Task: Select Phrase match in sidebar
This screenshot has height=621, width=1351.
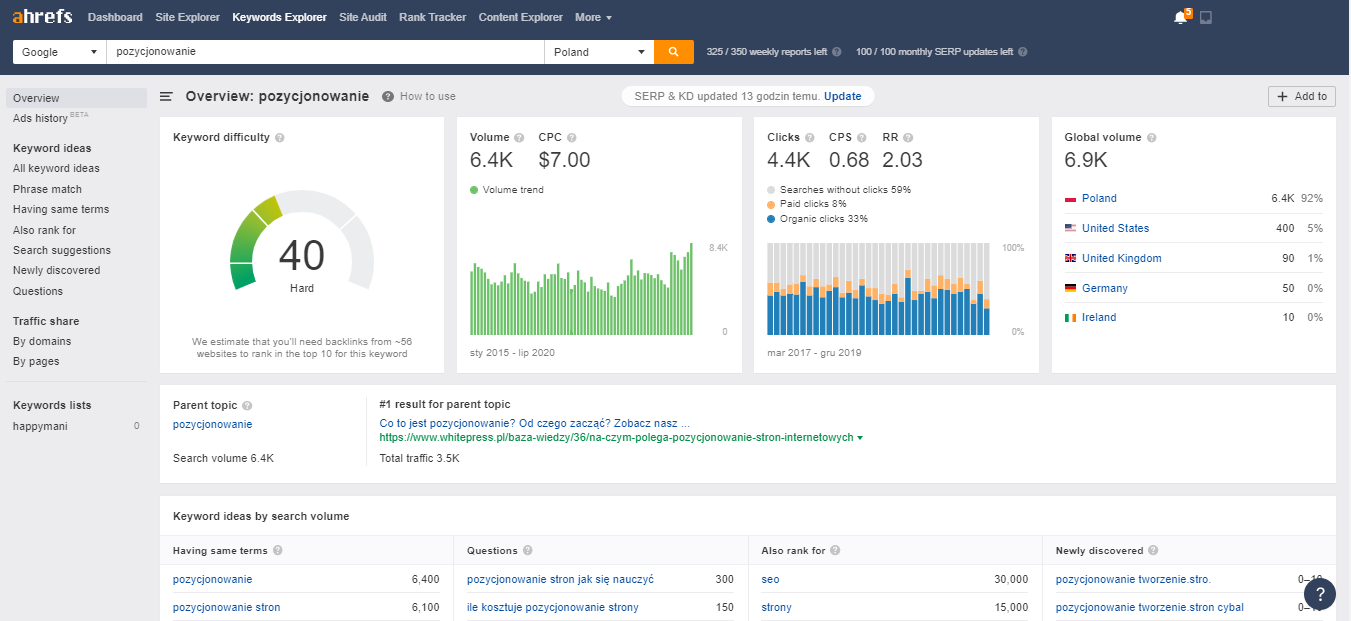Action: [x=47, y=189]
